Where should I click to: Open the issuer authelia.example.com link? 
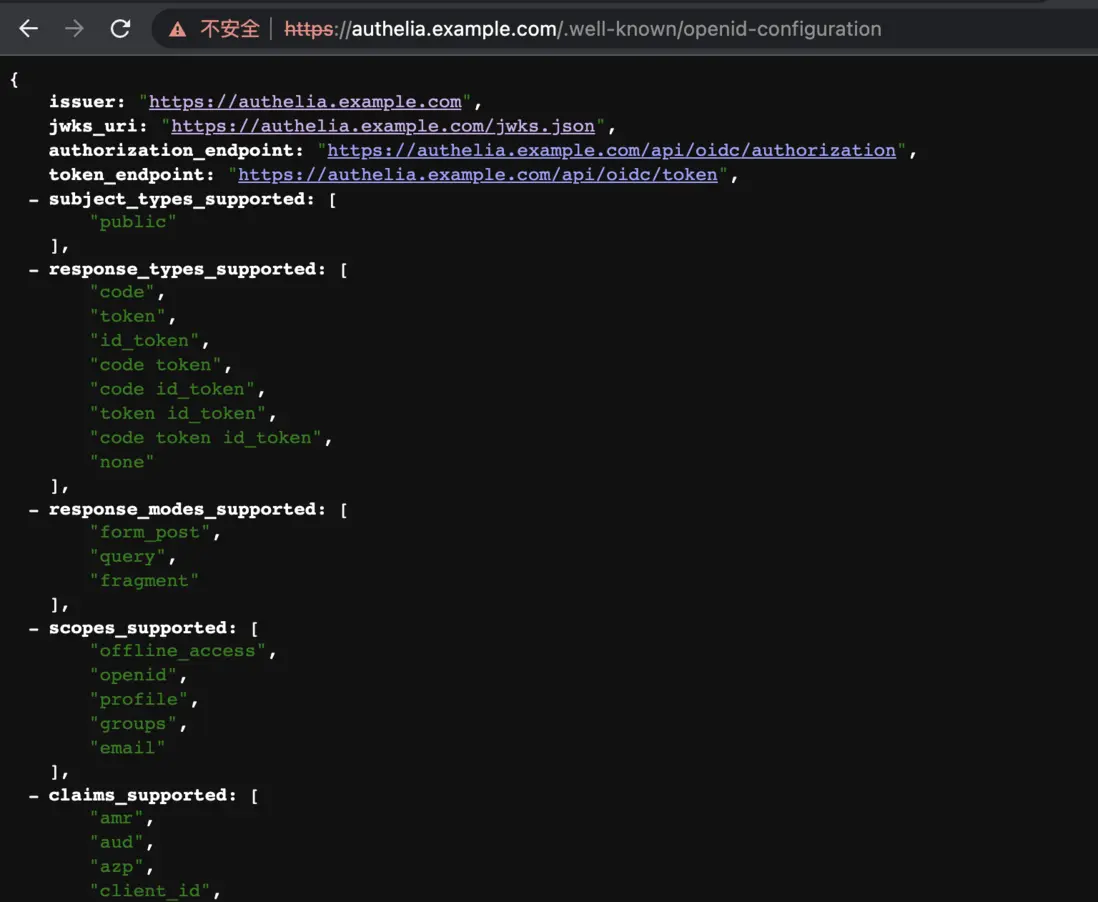pyautogui.click(x=305, y=102)
